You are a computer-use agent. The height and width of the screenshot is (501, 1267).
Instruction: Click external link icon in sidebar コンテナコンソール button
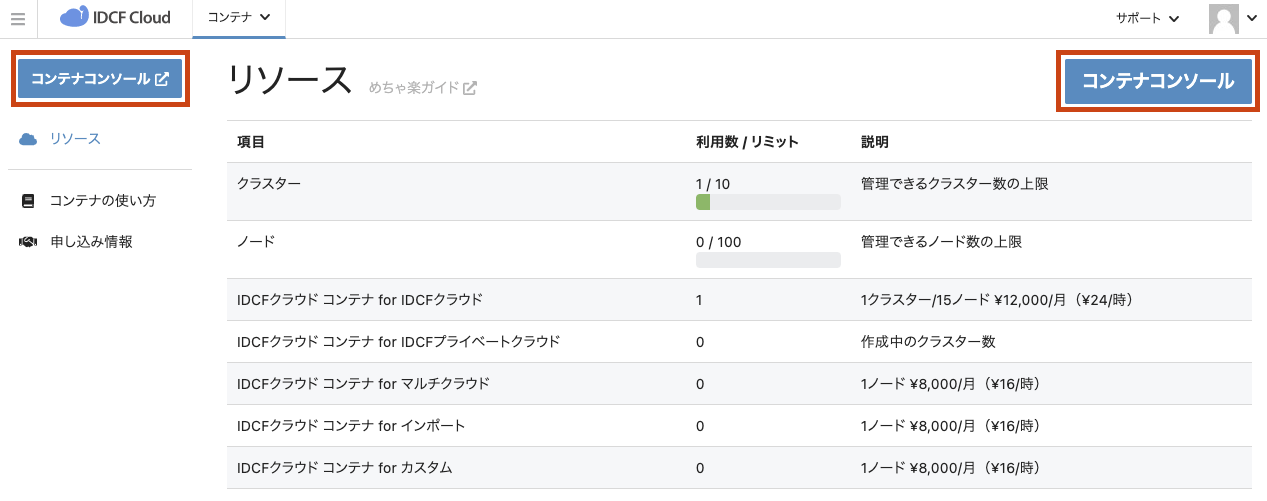click(162, 79)
